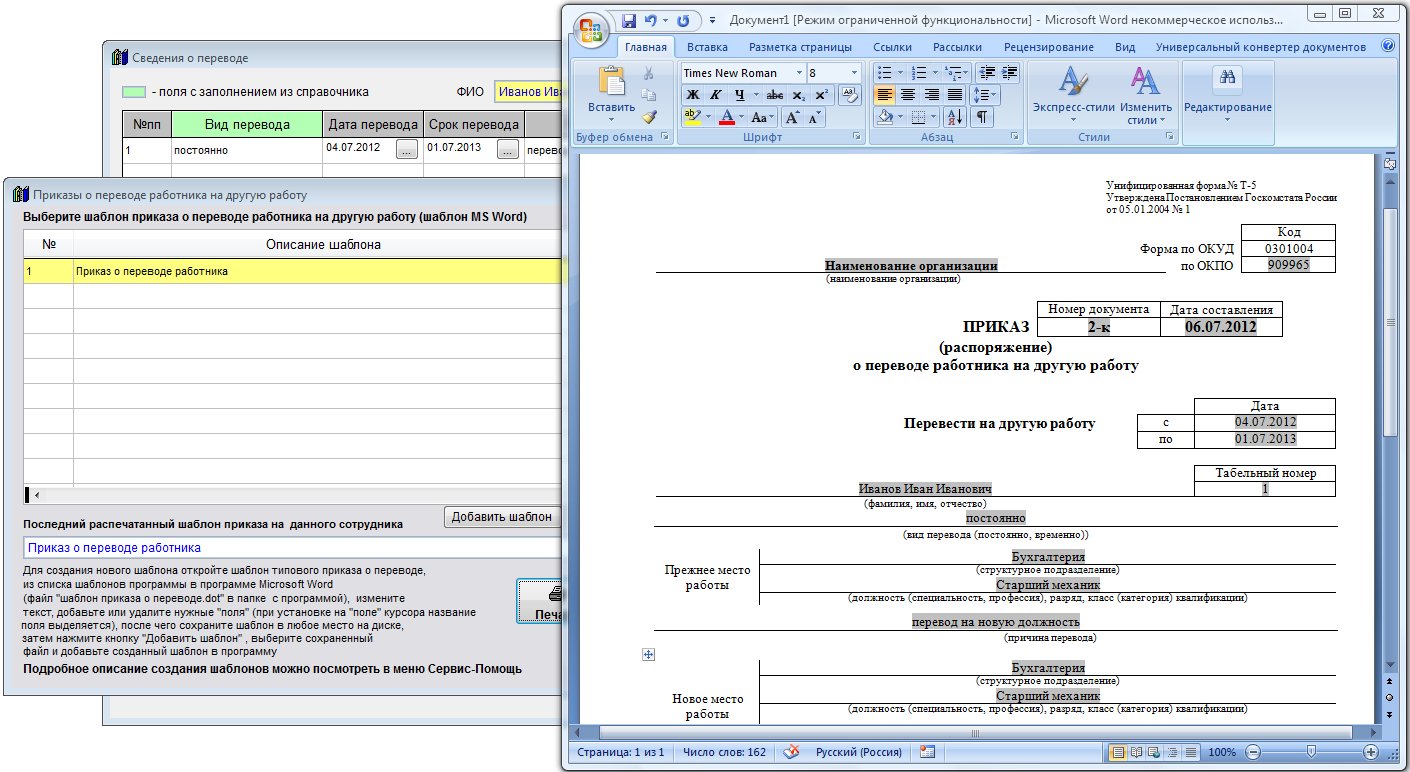The height and width of the screenshot is (772, 1410).
Task: Open Word Help via the question mark icon
Action: point(1388,46)
